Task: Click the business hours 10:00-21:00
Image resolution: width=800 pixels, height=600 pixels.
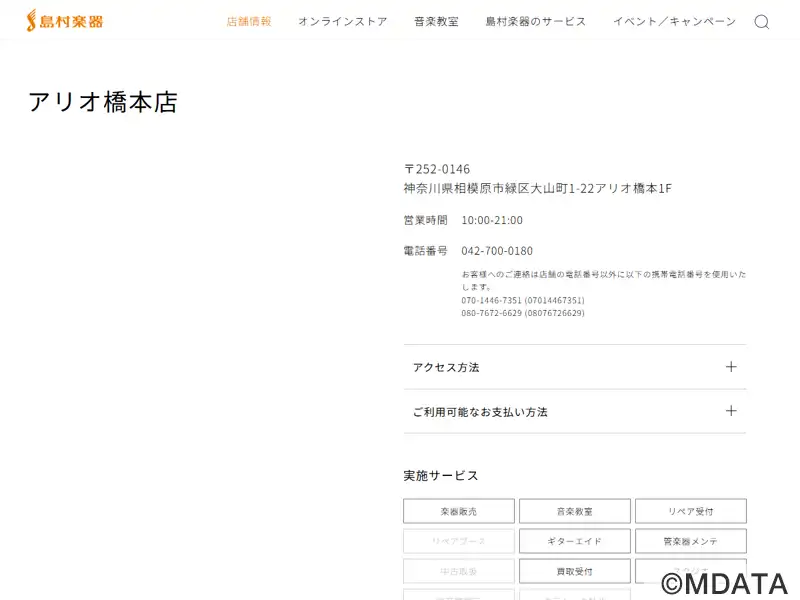Action: point(492,220)
